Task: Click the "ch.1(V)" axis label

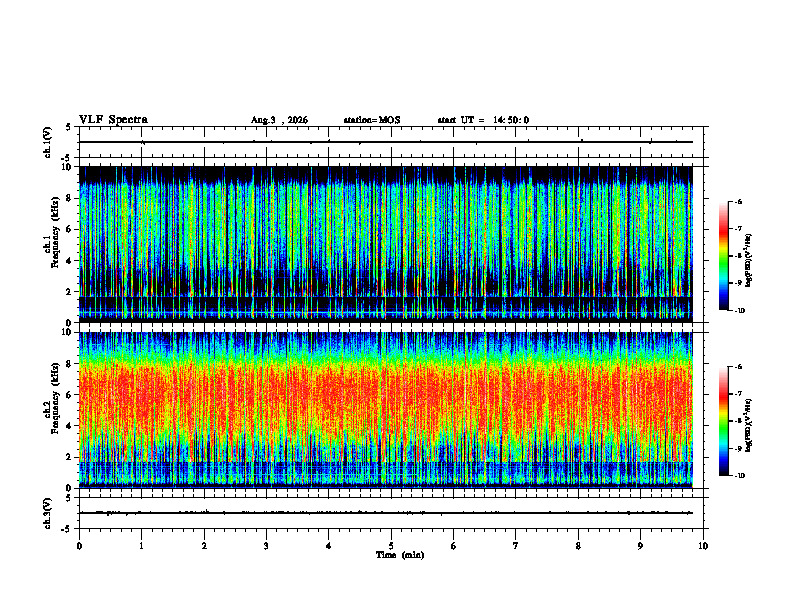Action: tap(48, 142)
